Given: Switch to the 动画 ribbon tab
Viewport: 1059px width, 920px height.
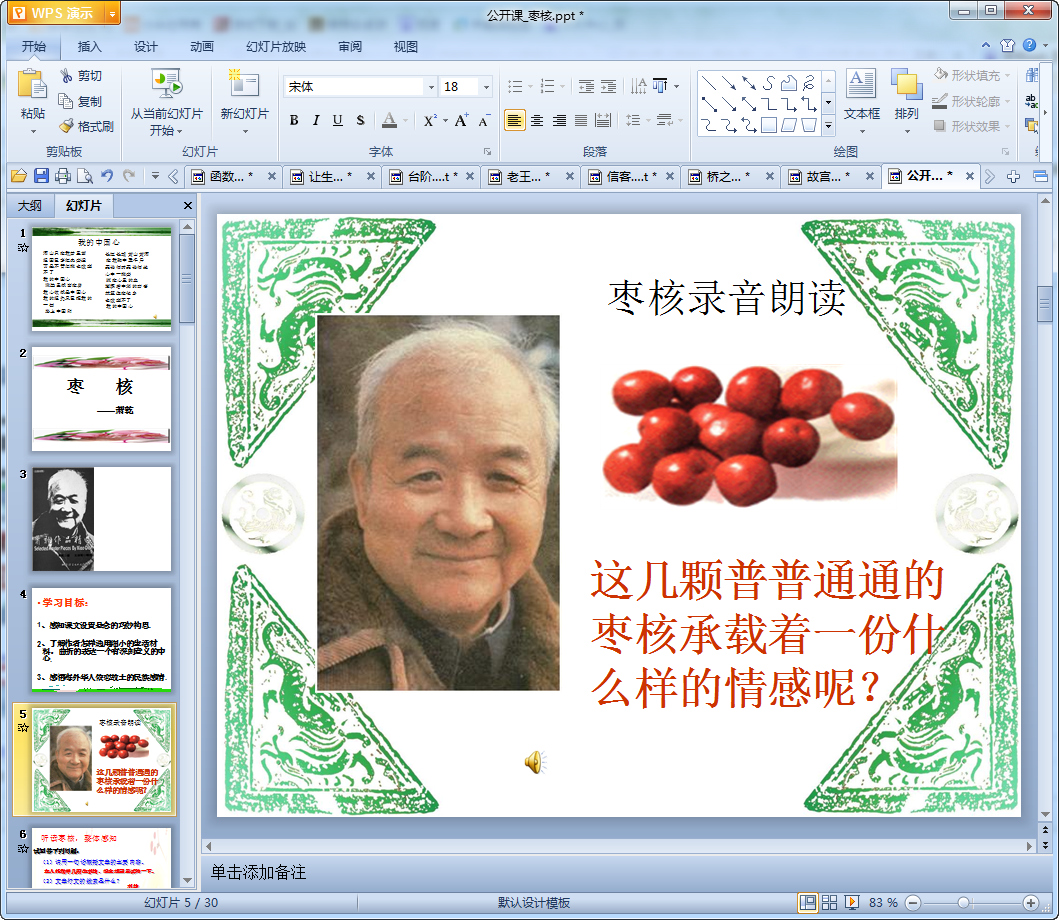Looking at the screenshot, I should (202, 47).
